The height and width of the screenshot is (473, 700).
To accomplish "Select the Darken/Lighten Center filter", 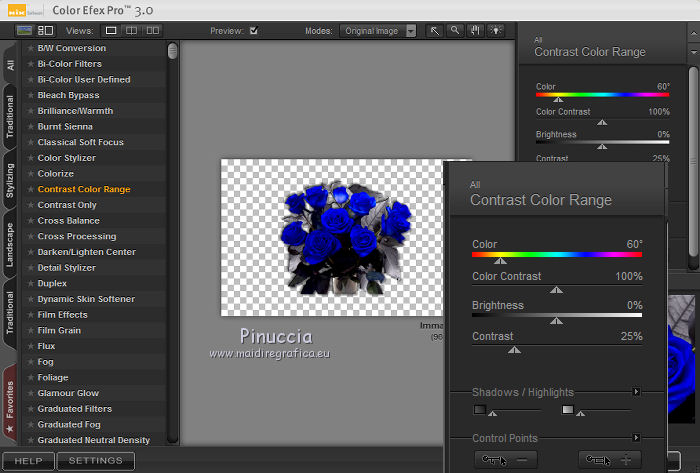I will tap(87, 252).
